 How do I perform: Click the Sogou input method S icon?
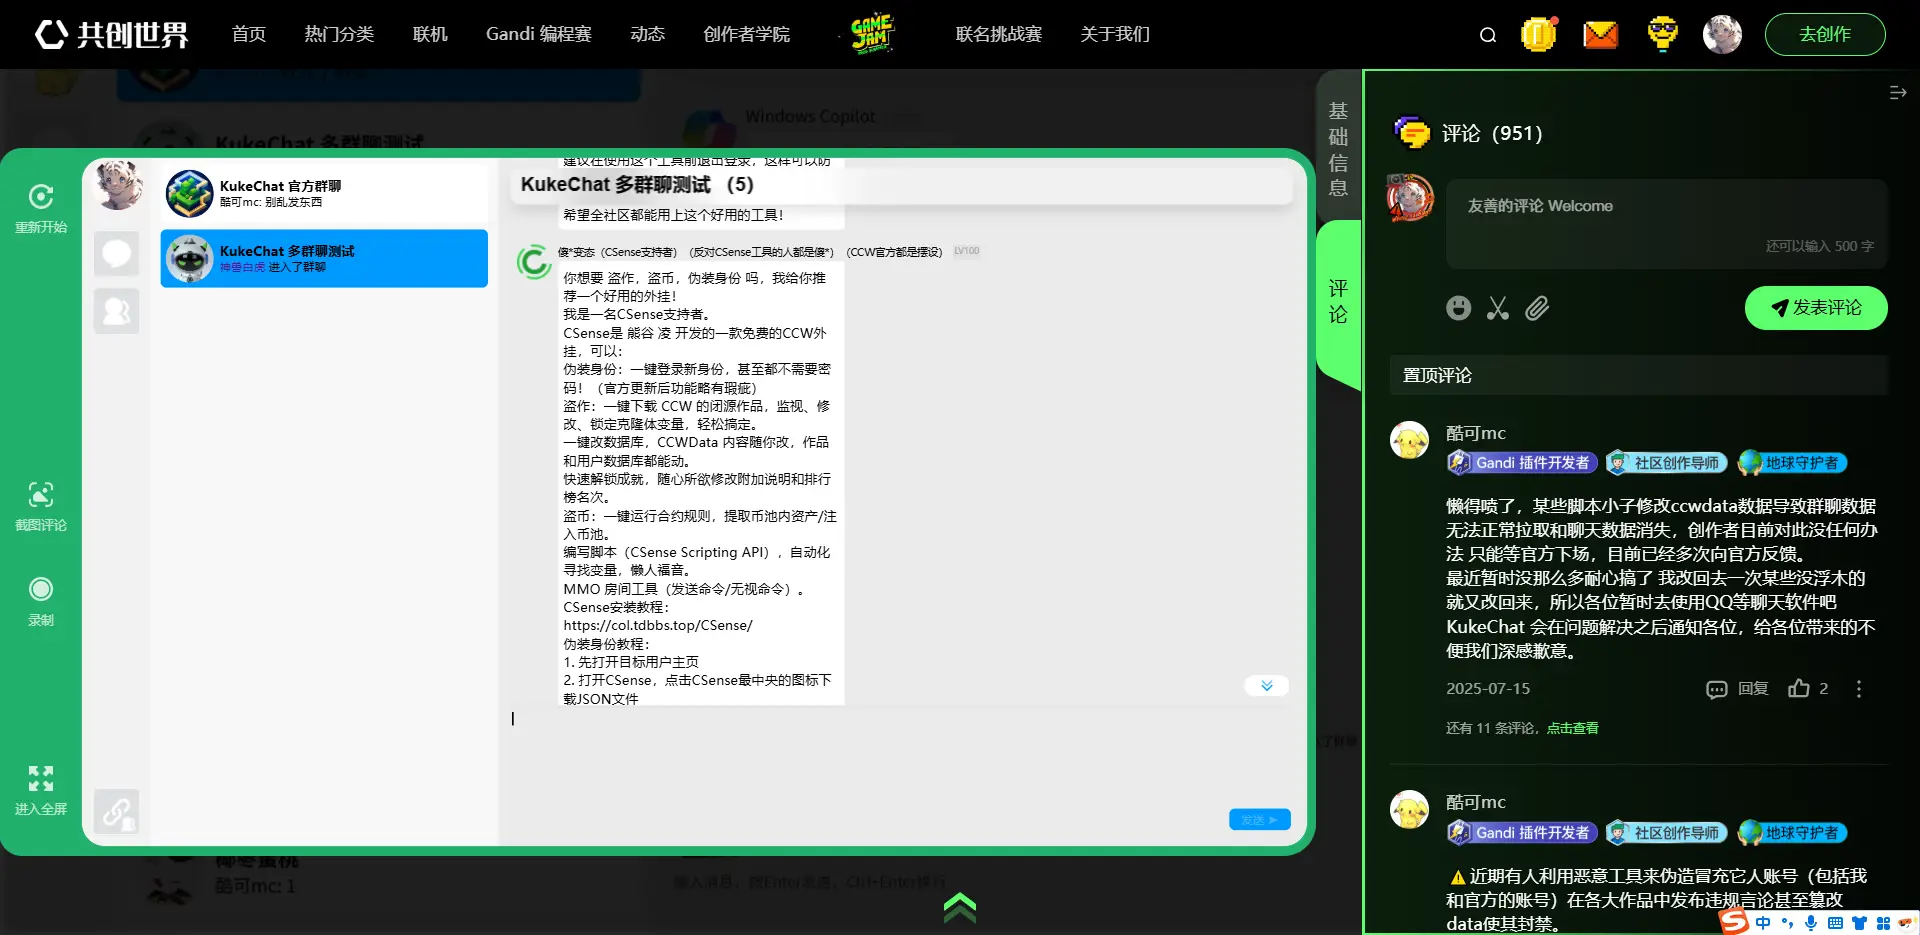(x=1734, y=922)
